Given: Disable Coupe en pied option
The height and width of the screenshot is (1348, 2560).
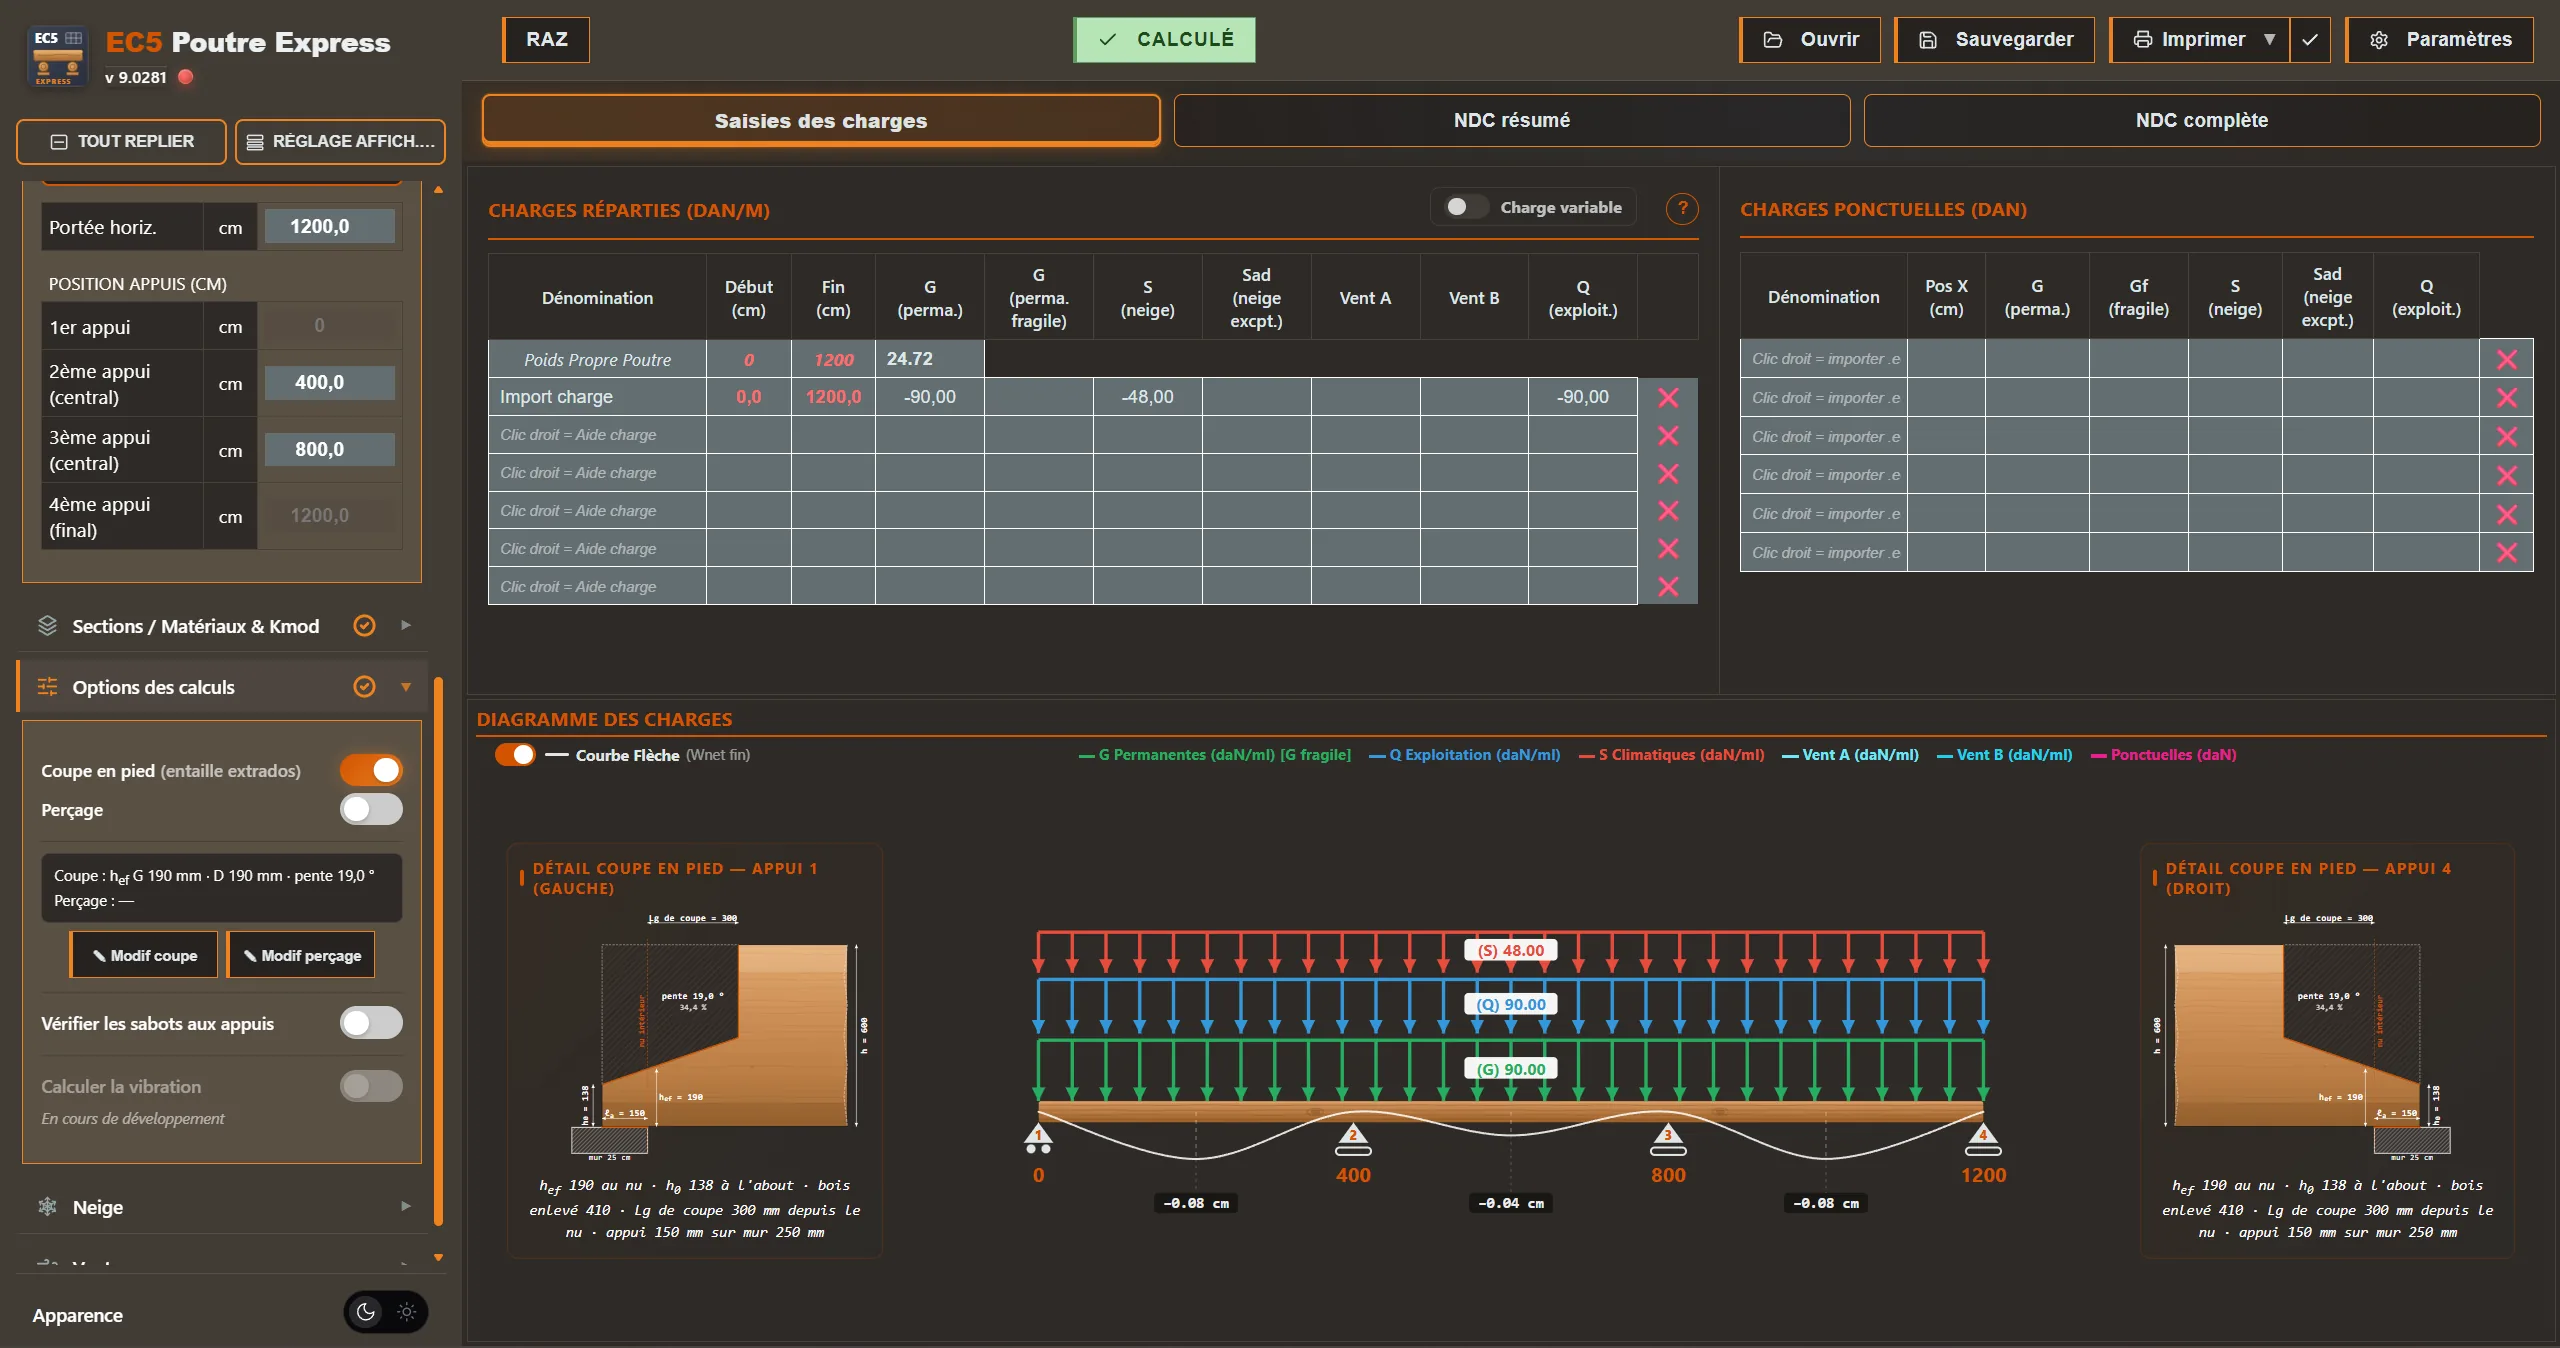Looking at the screenshot, I should coord(371,770).
